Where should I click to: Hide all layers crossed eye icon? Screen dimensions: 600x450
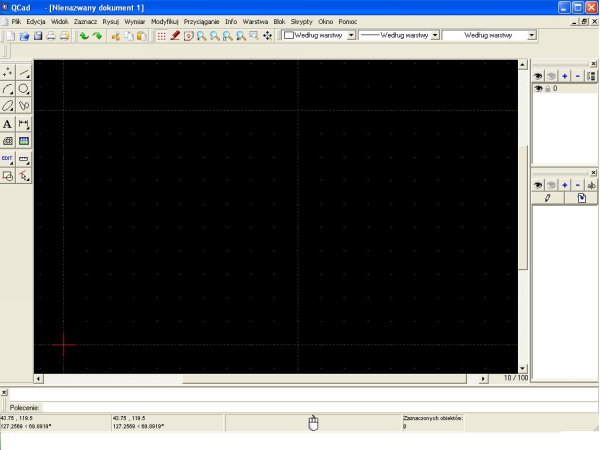(551, 76)
